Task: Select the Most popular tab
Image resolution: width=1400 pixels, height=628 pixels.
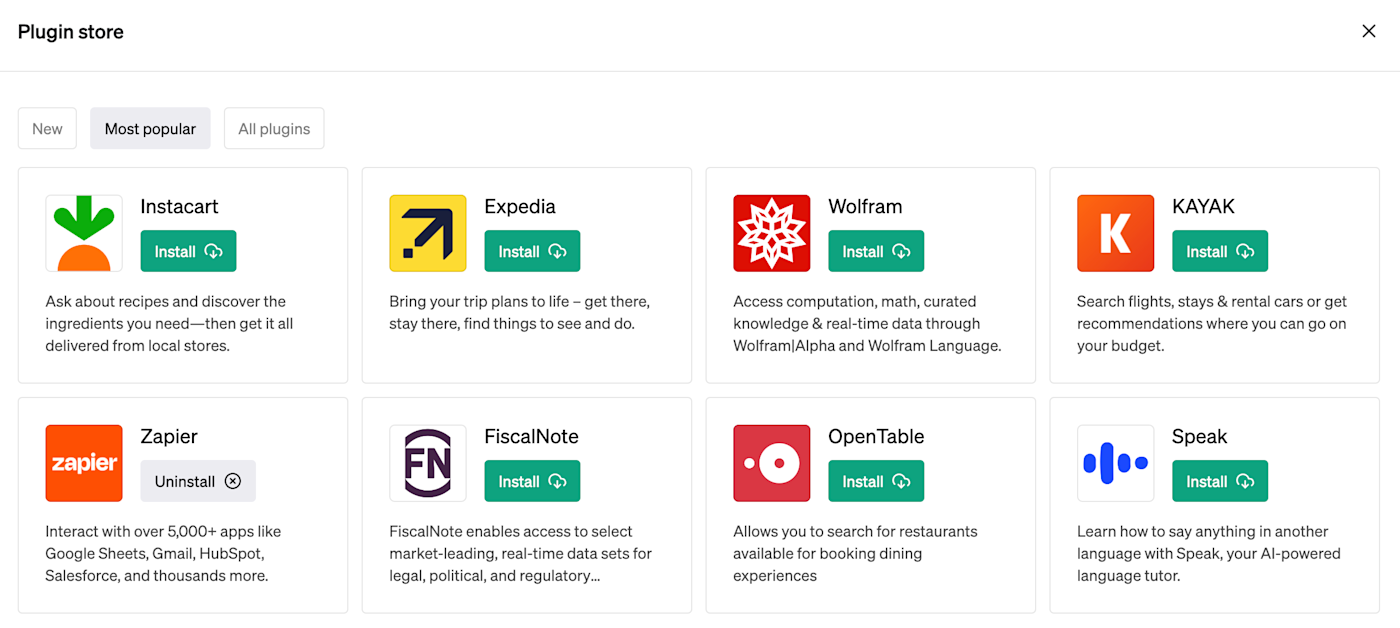Action: [x=150, y=129]
